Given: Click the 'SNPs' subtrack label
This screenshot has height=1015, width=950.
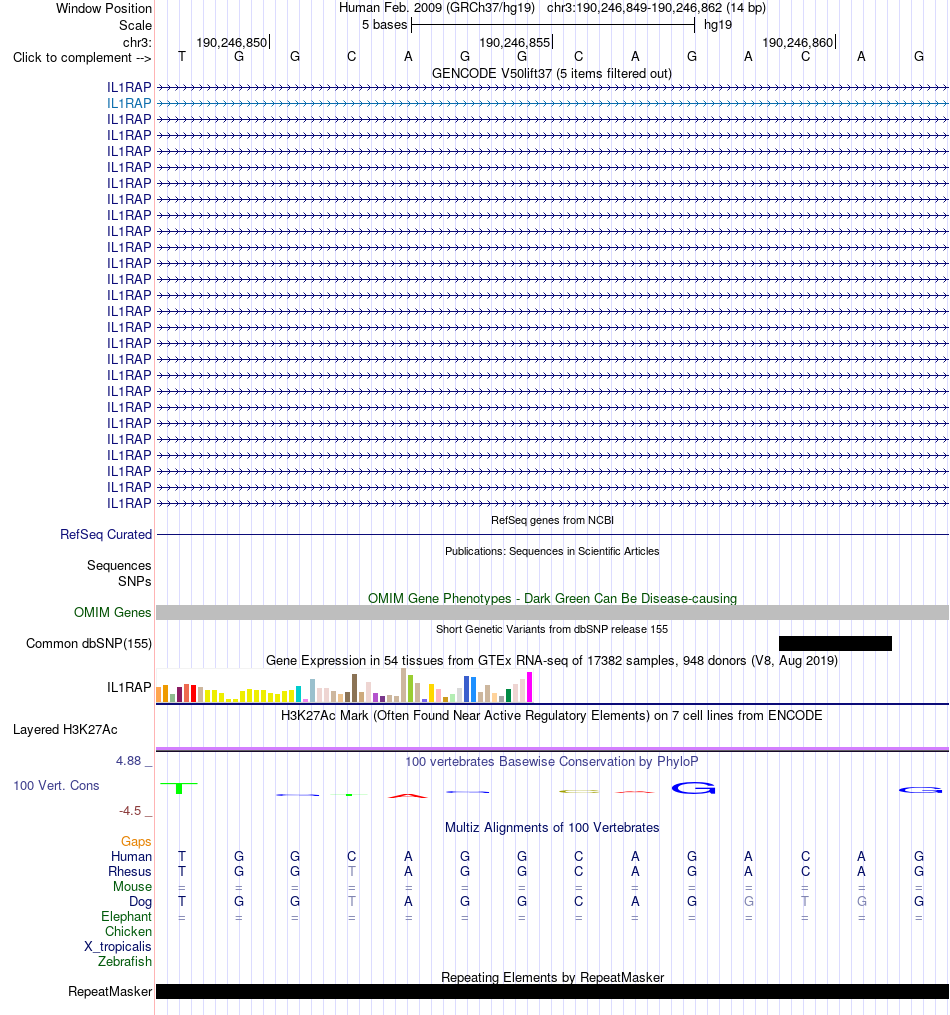Looking at the screenshot, I should coord(135,581).
